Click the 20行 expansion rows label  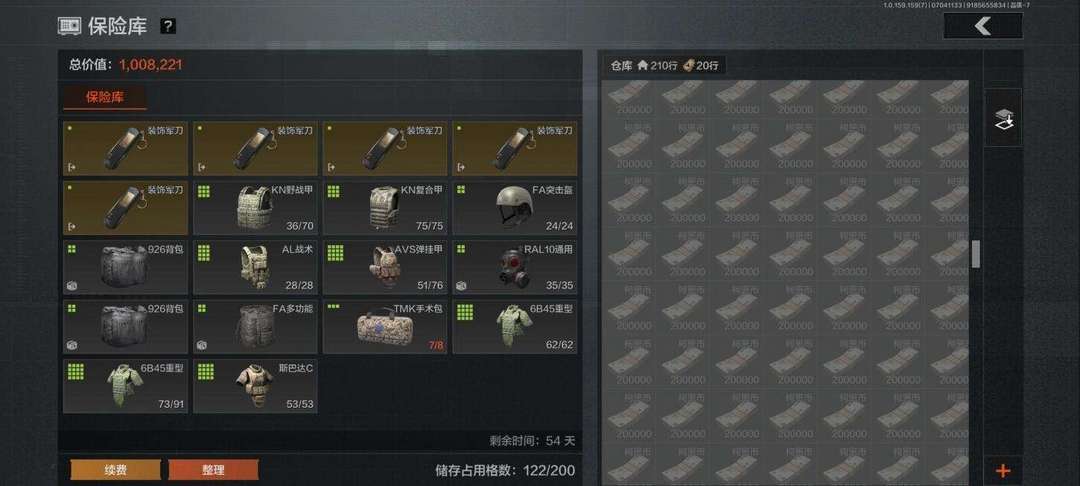click(700, 65)
